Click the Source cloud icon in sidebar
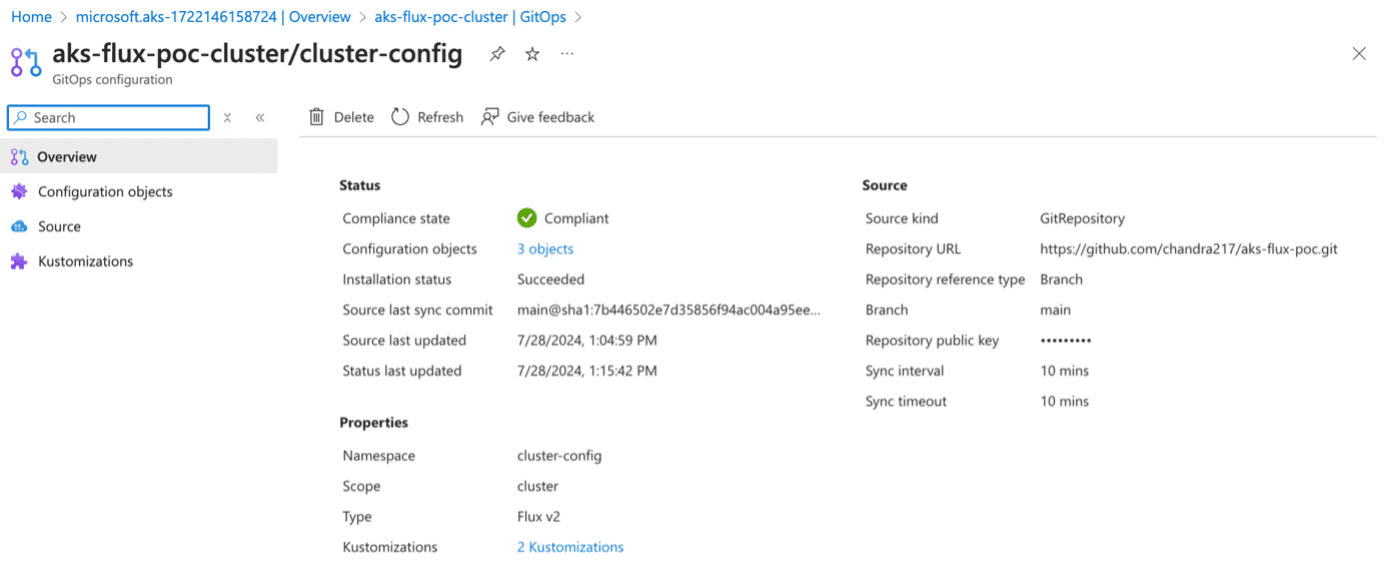 coord(19,227)
